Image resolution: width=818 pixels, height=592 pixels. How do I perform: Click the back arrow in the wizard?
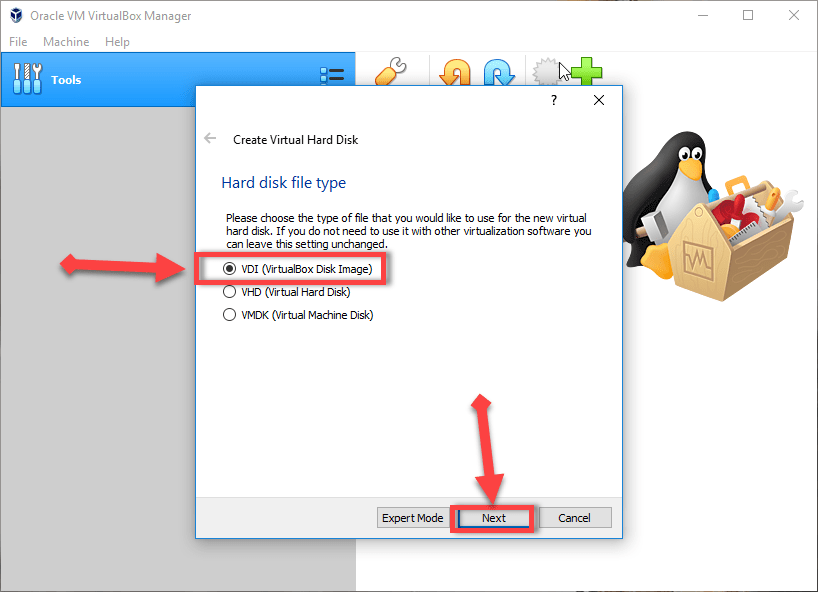[x=210, y=139]
